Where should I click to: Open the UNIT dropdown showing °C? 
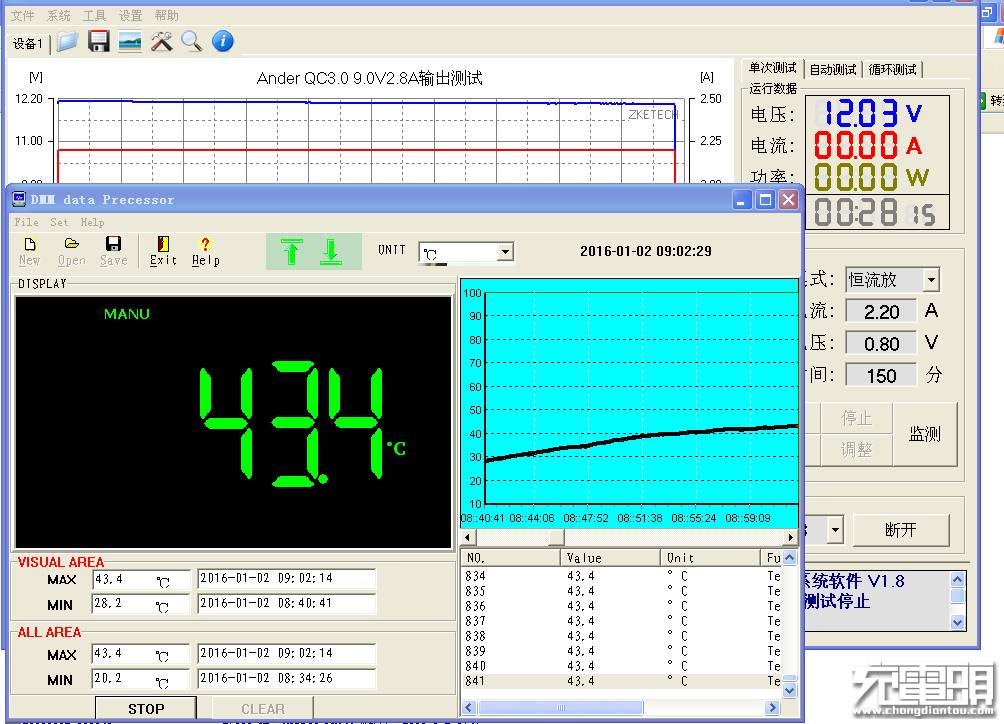point(505,252)
